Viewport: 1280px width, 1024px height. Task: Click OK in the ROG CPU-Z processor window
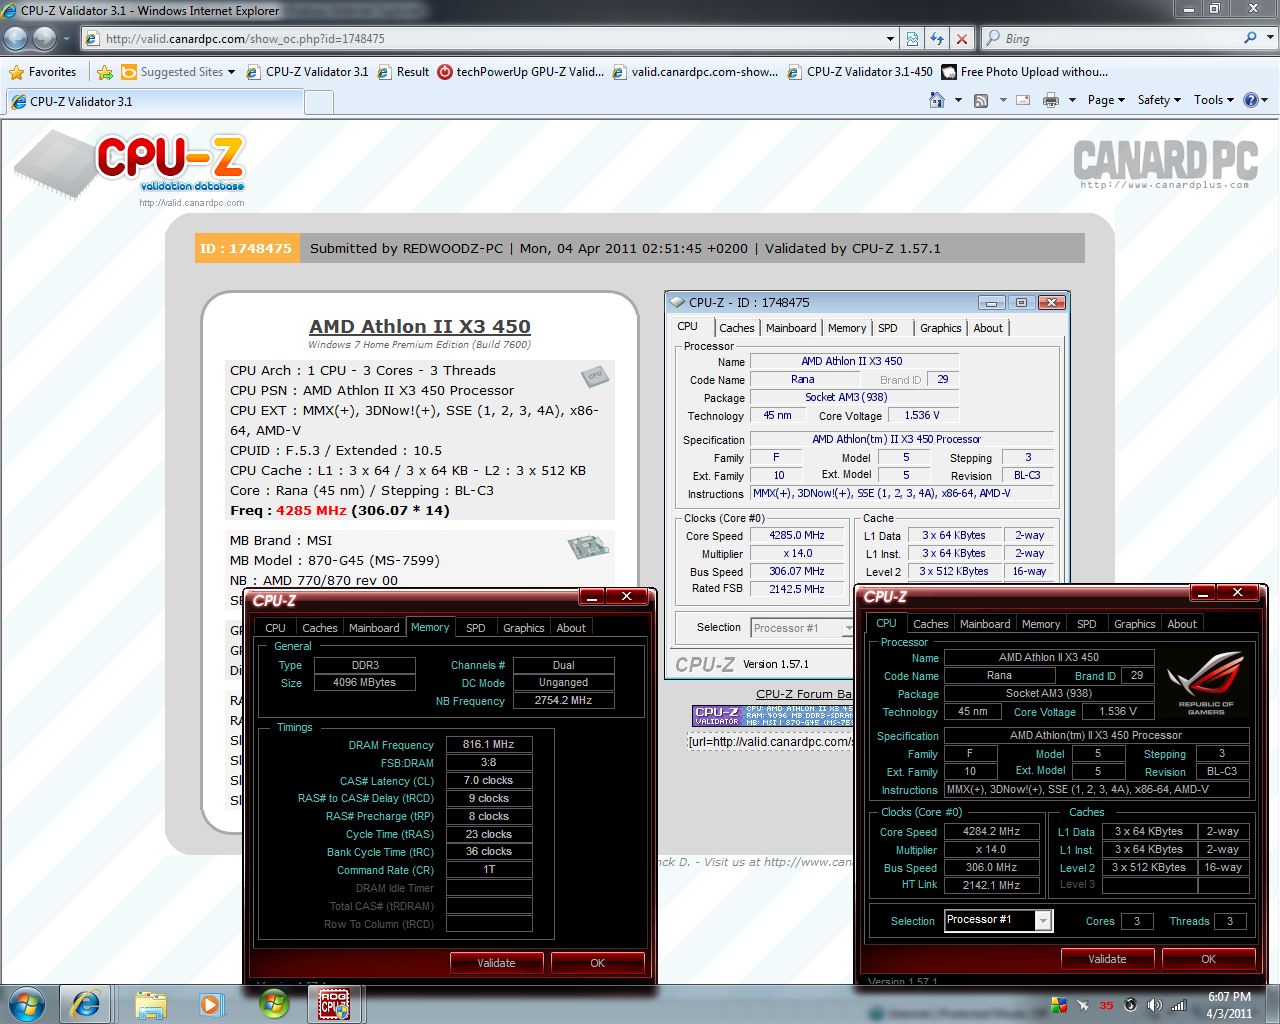pos(1208,959)
